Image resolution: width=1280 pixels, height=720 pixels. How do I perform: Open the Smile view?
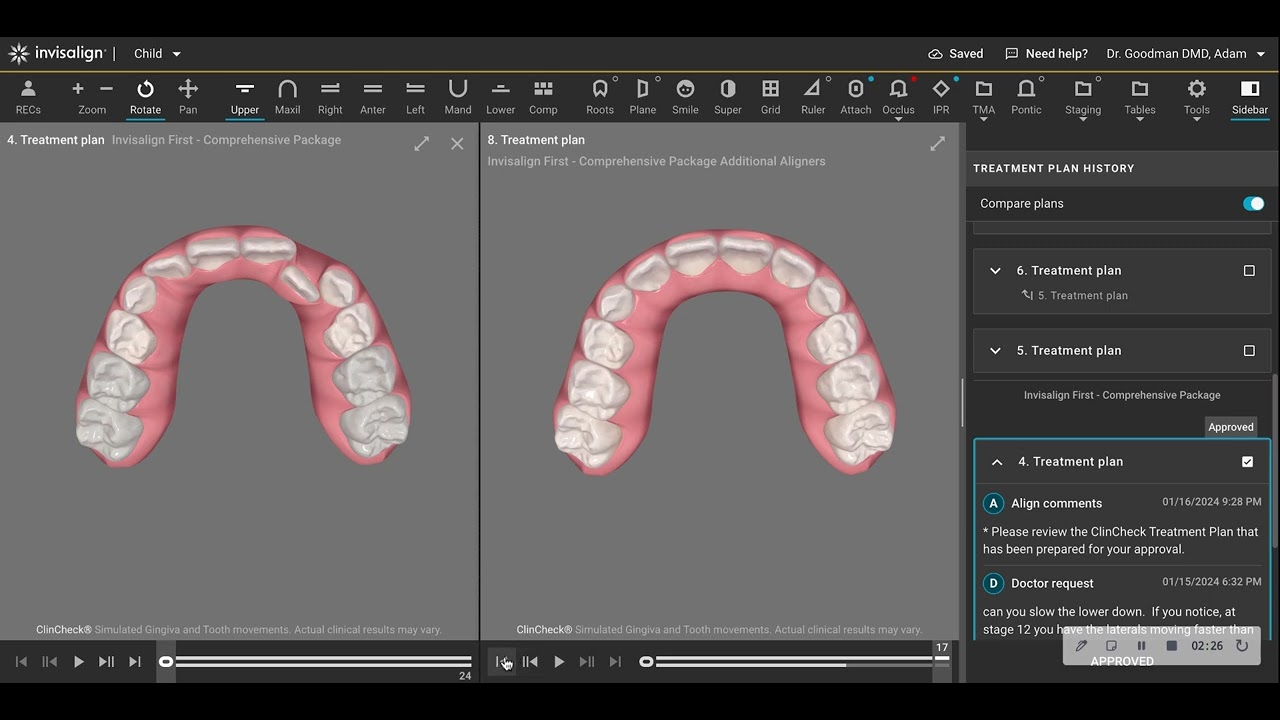point(685,97)
